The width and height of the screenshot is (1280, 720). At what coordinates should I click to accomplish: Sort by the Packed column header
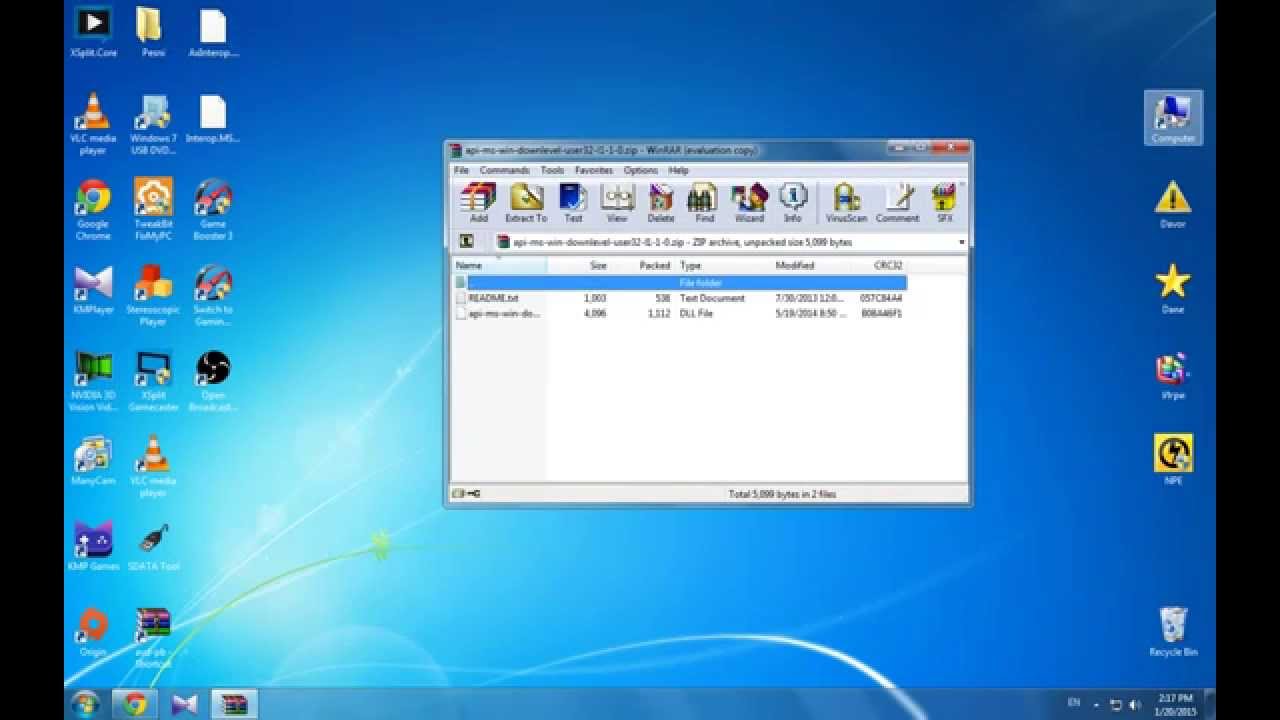pyautogui.click(x=643, y=266)
